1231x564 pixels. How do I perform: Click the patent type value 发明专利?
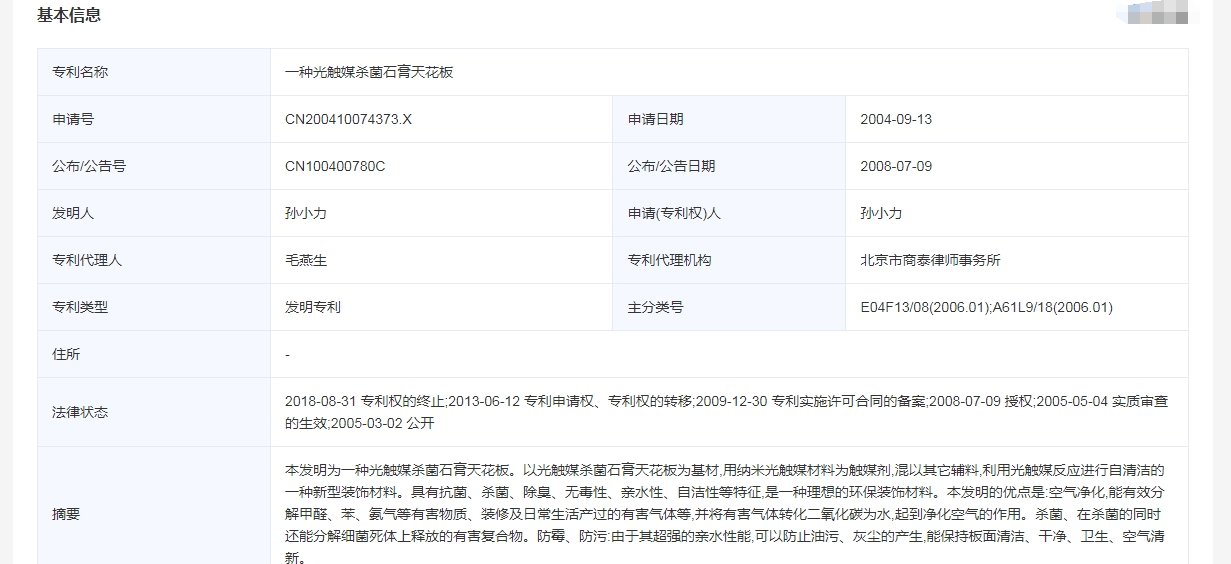[x=313, y=307]
